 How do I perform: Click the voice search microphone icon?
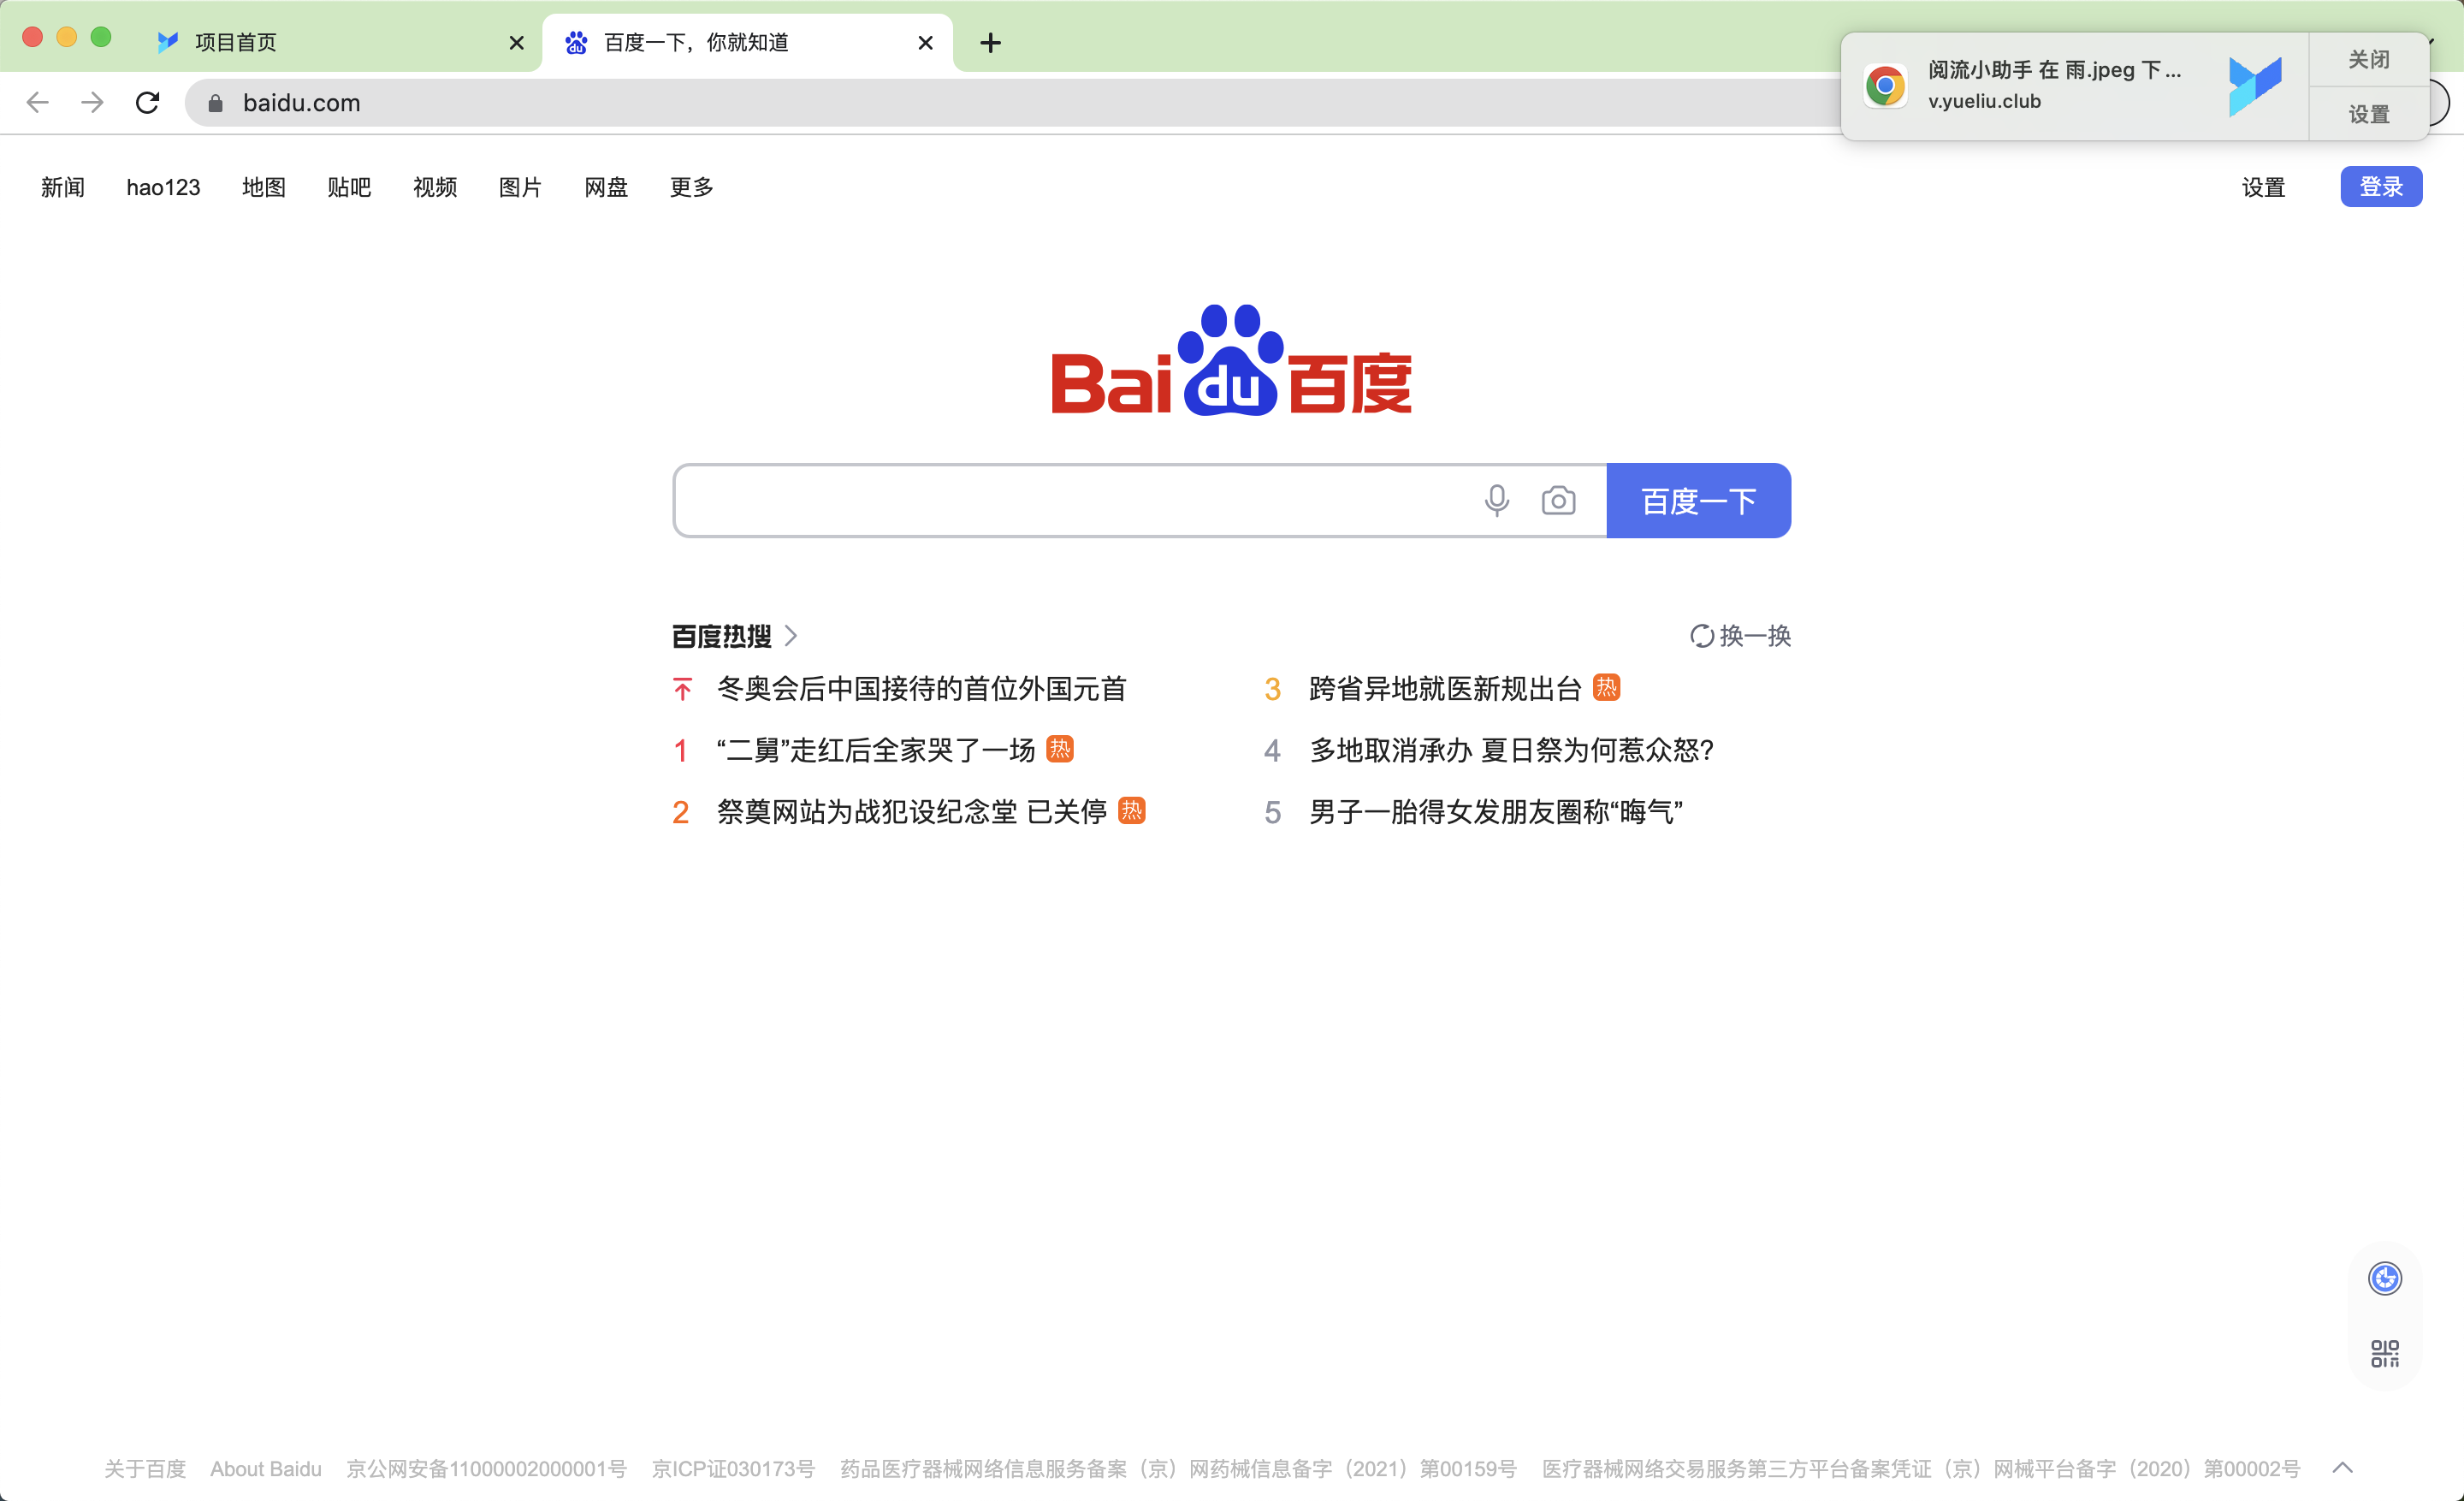click(x=1496, y=500)
